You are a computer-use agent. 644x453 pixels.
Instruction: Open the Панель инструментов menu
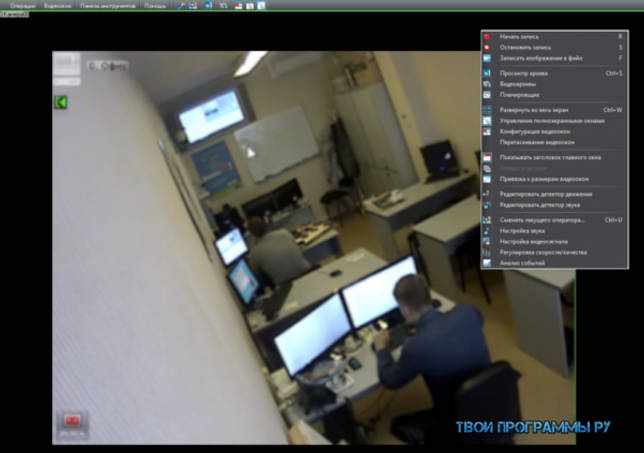pos(108,6)
